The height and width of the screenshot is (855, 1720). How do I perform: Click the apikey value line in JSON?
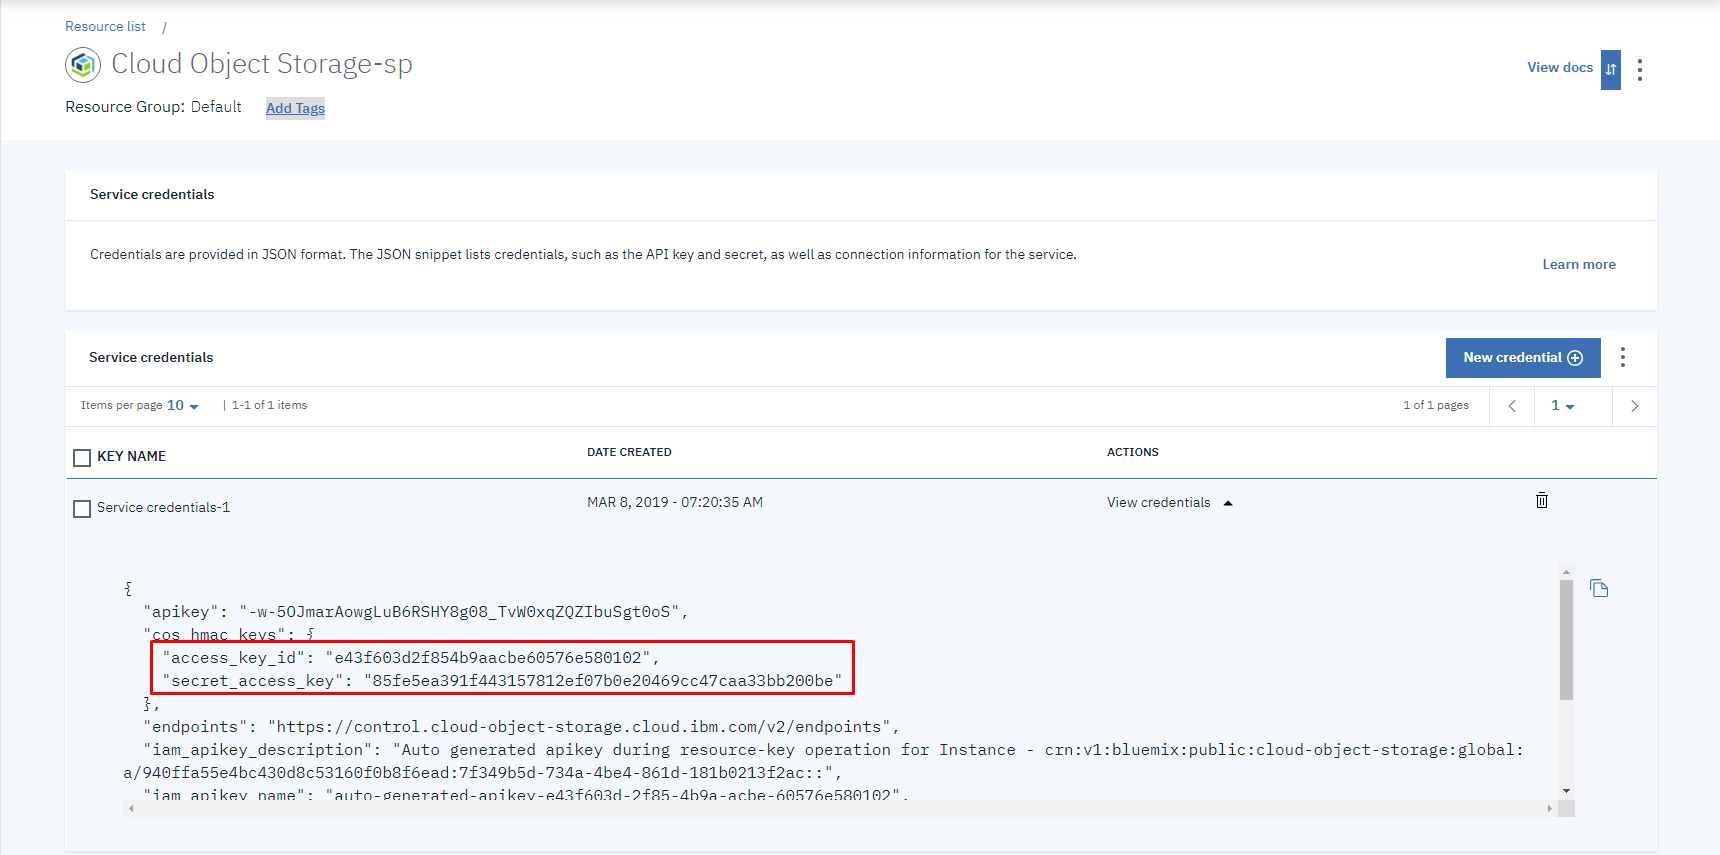(416, 612)
